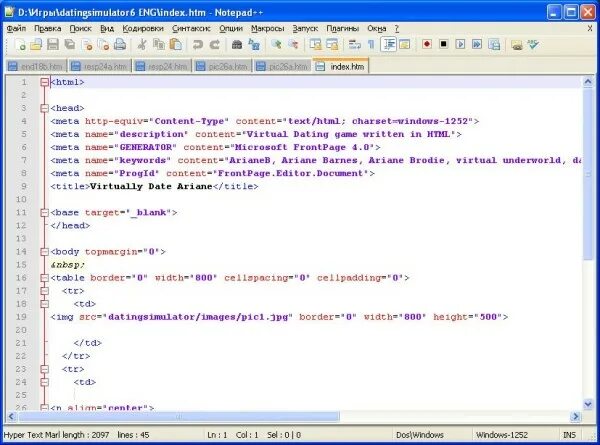
Task: Open the Плагины menu
Action: click(342, 28)
